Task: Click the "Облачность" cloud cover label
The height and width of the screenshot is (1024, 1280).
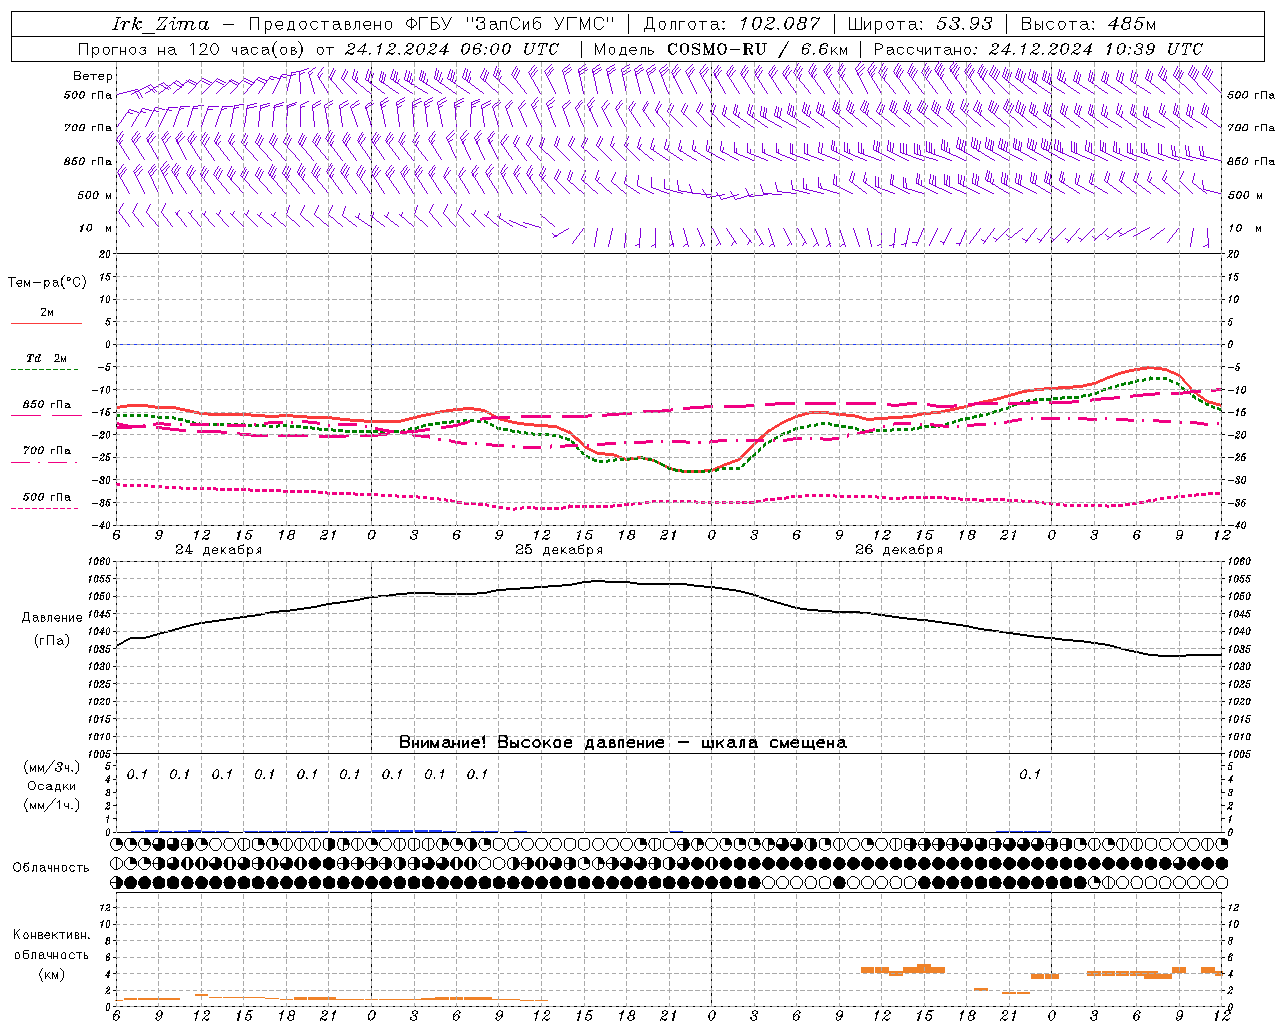Action: point(51,868)
